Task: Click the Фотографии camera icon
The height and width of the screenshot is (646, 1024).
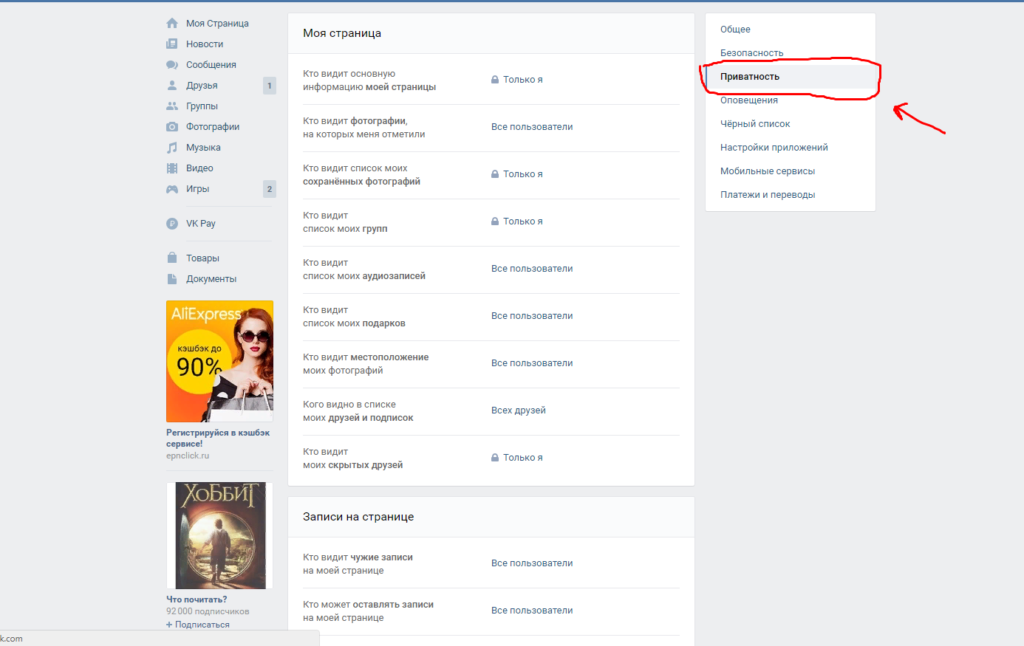Action: tap(172, 127)
